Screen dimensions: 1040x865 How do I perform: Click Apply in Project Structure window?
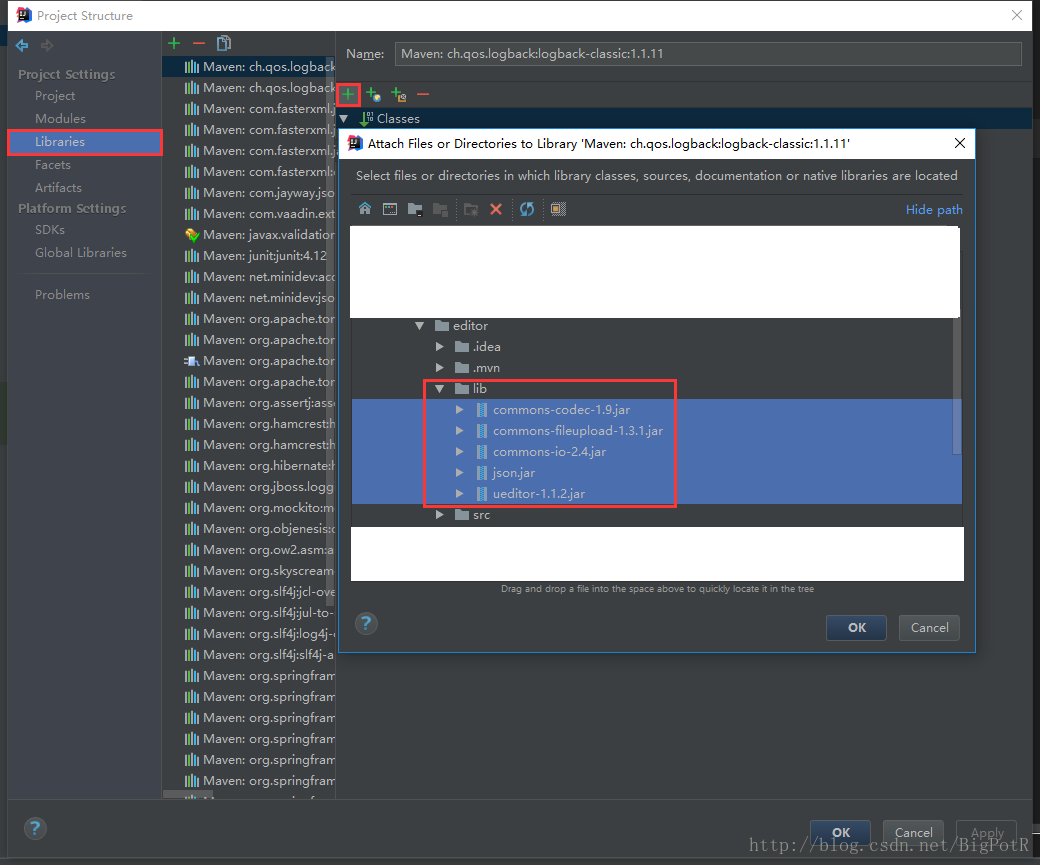click(987, 832)
